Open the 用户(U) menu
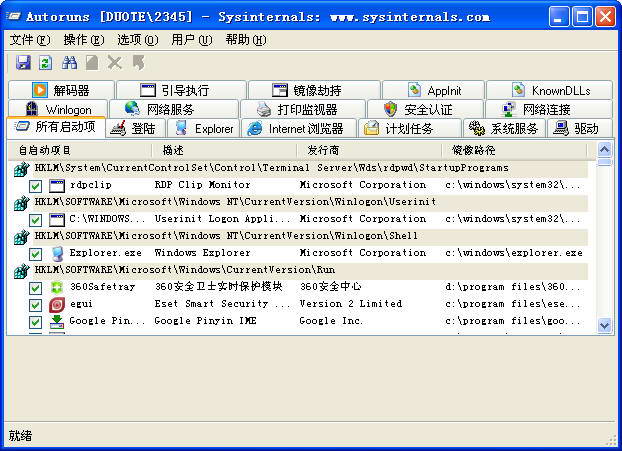The width and height of the screenshot is (622, 451). (192, 40)
